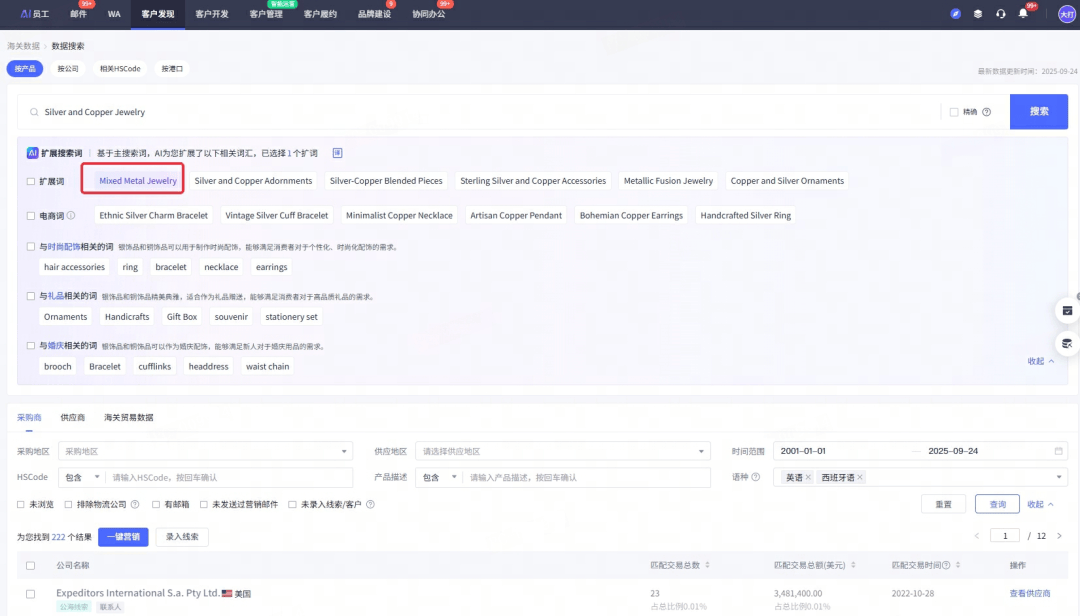Click the blue compass icon in top bar
1080x616 pixels.
[x=956, y=14]
